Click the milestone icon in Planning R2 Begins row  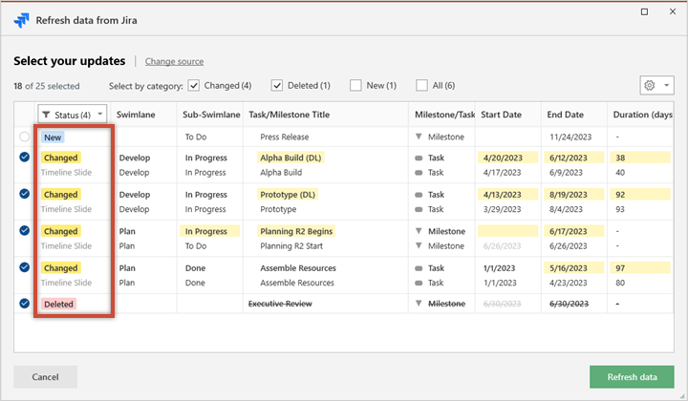tap(419, 231)
